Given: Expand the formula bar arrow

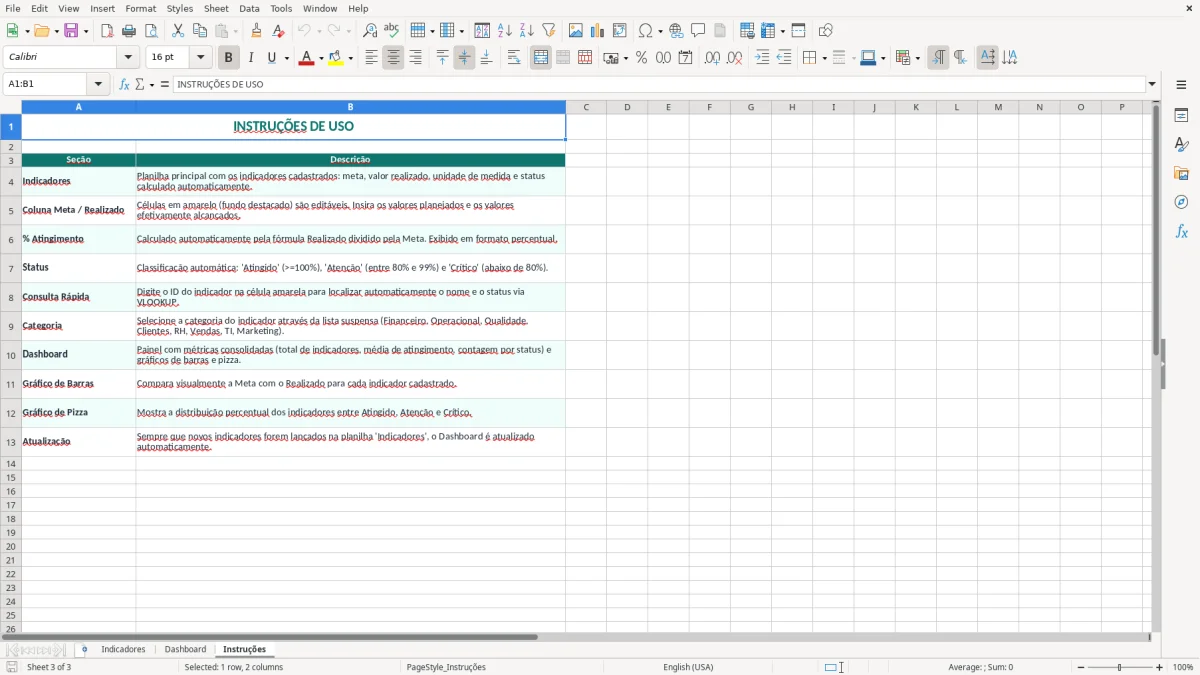Looking at the screenshot, I should click(1152, 85).
